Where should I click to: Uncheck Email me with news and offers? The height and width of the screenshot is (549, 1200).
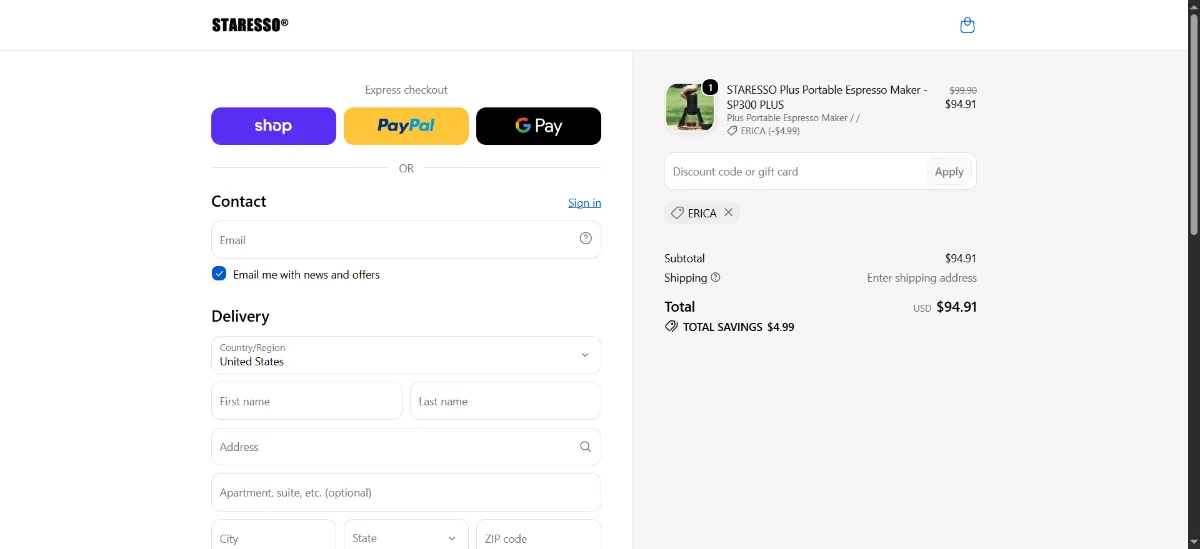(x=219, y=274)
